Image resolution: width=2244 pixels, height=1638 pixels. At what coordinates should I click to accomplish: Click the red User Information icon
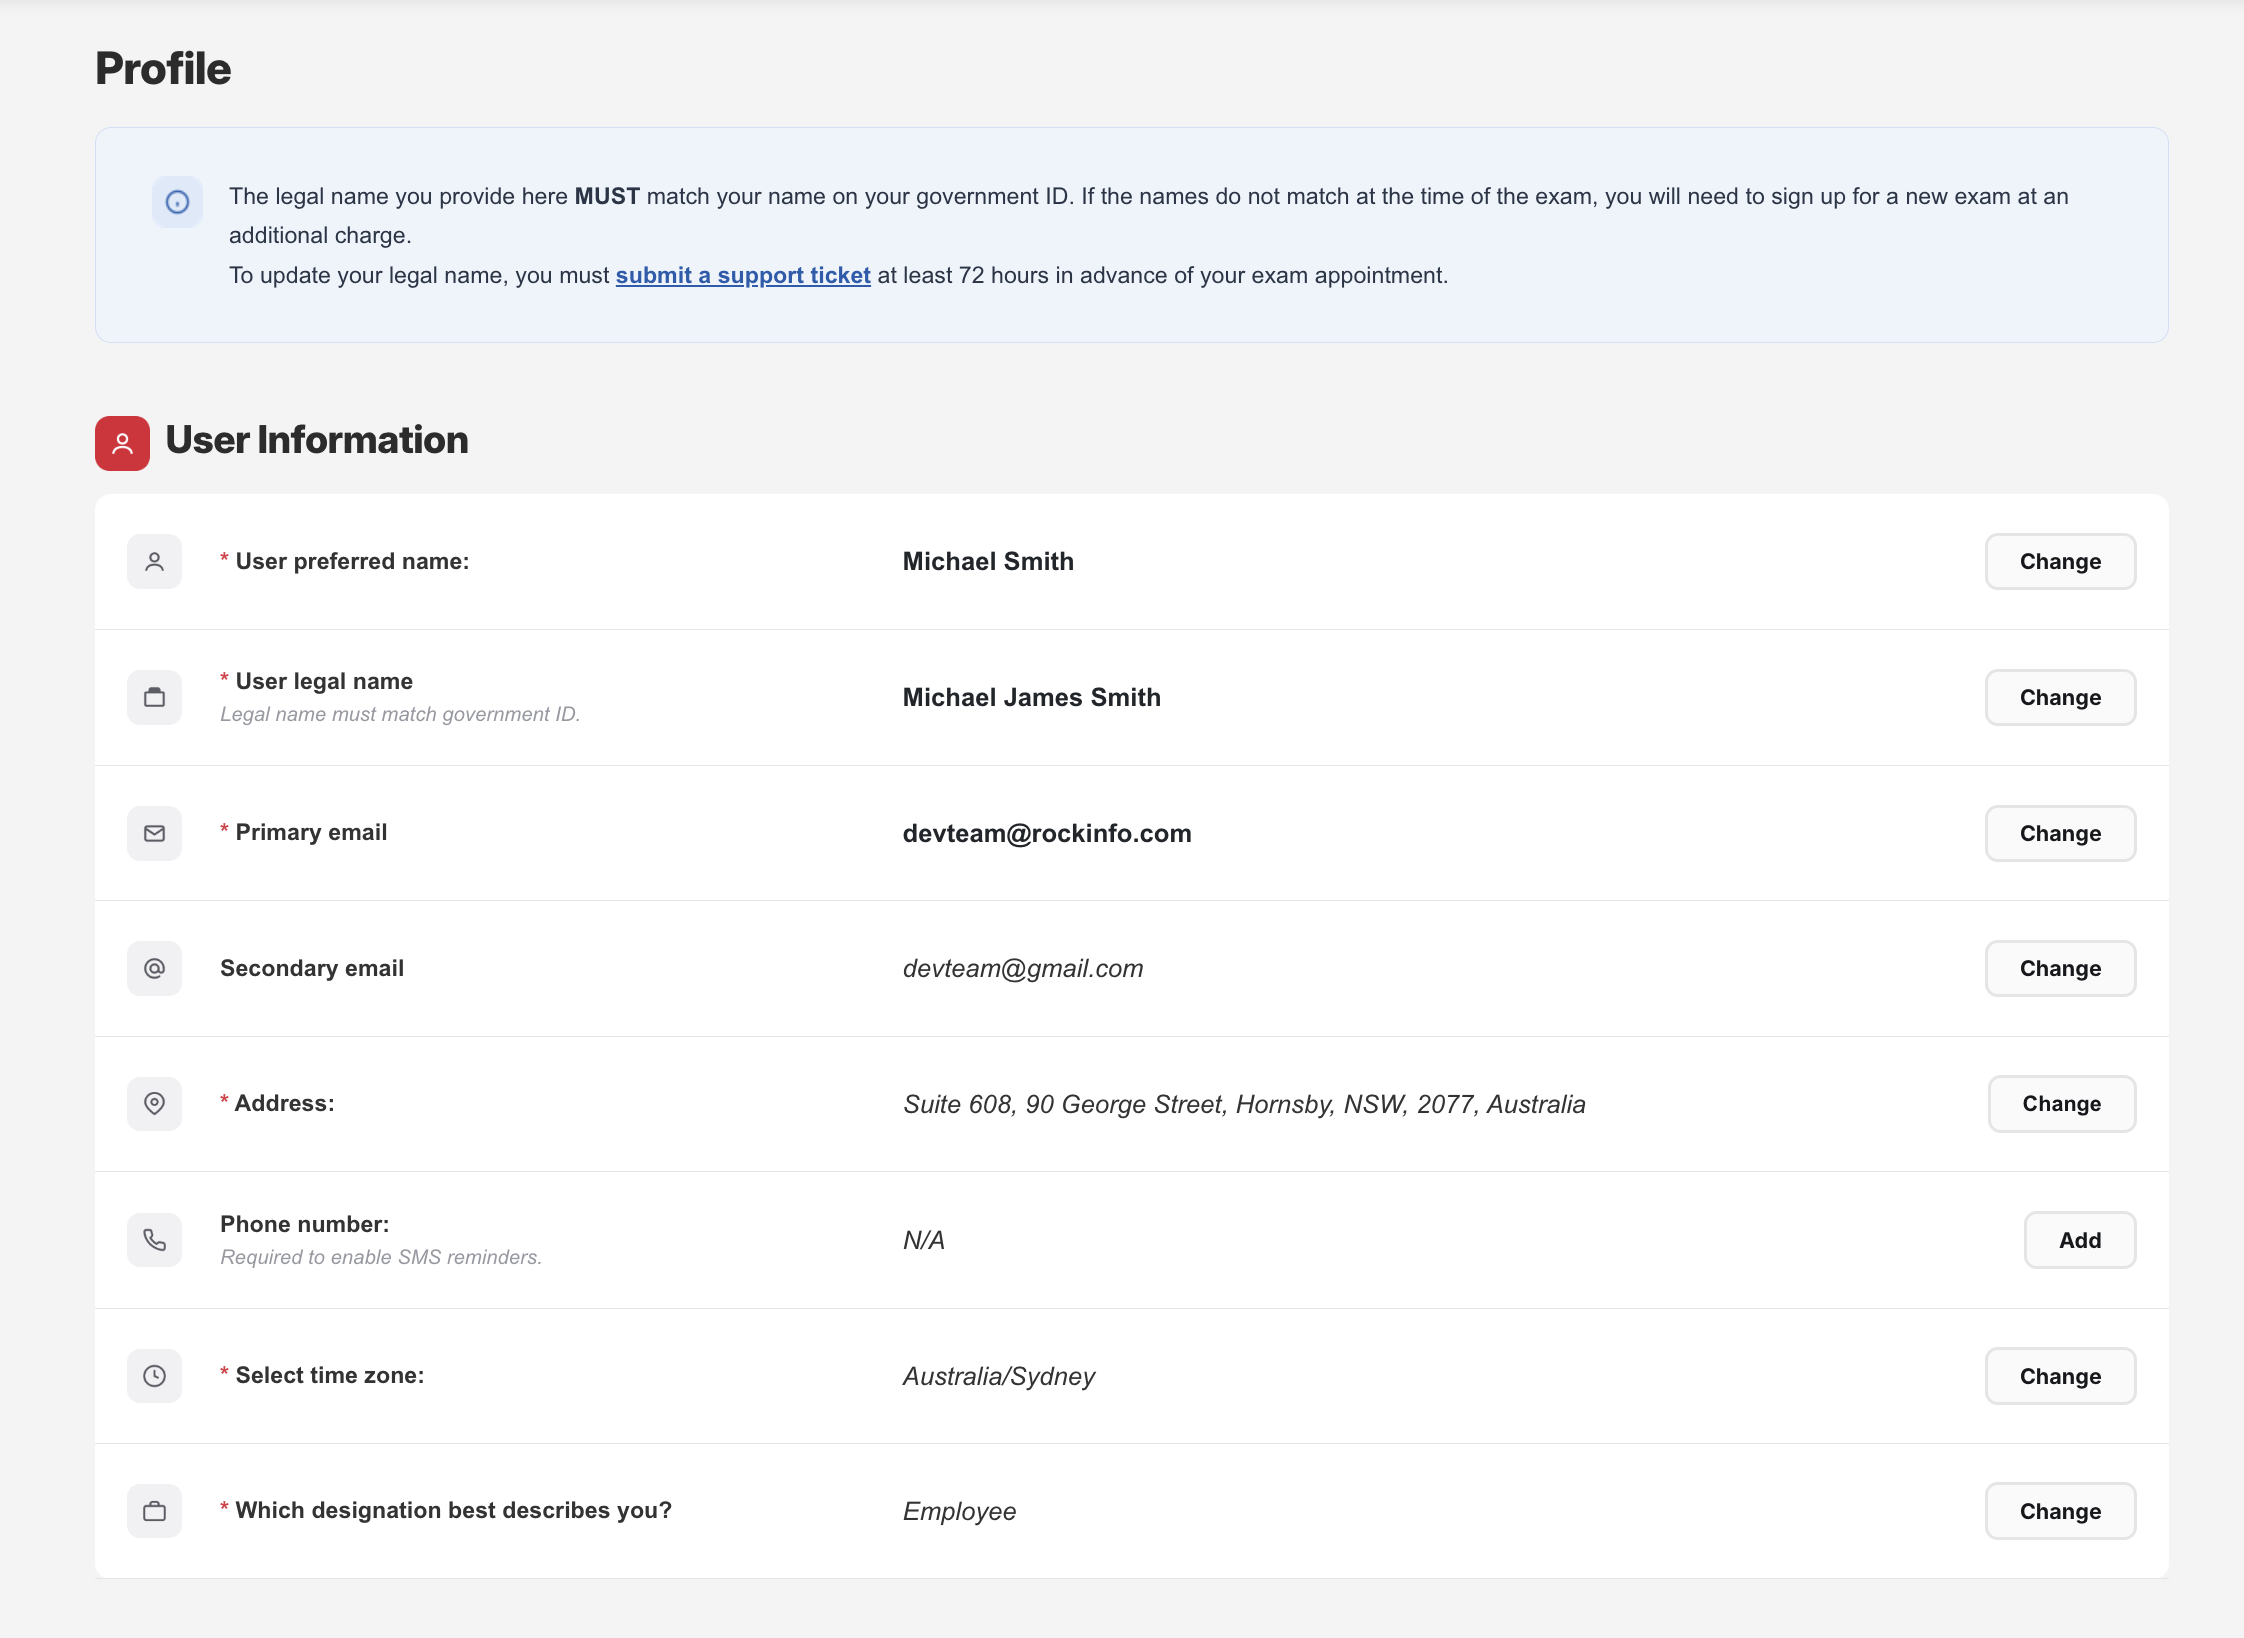[122, 443]
